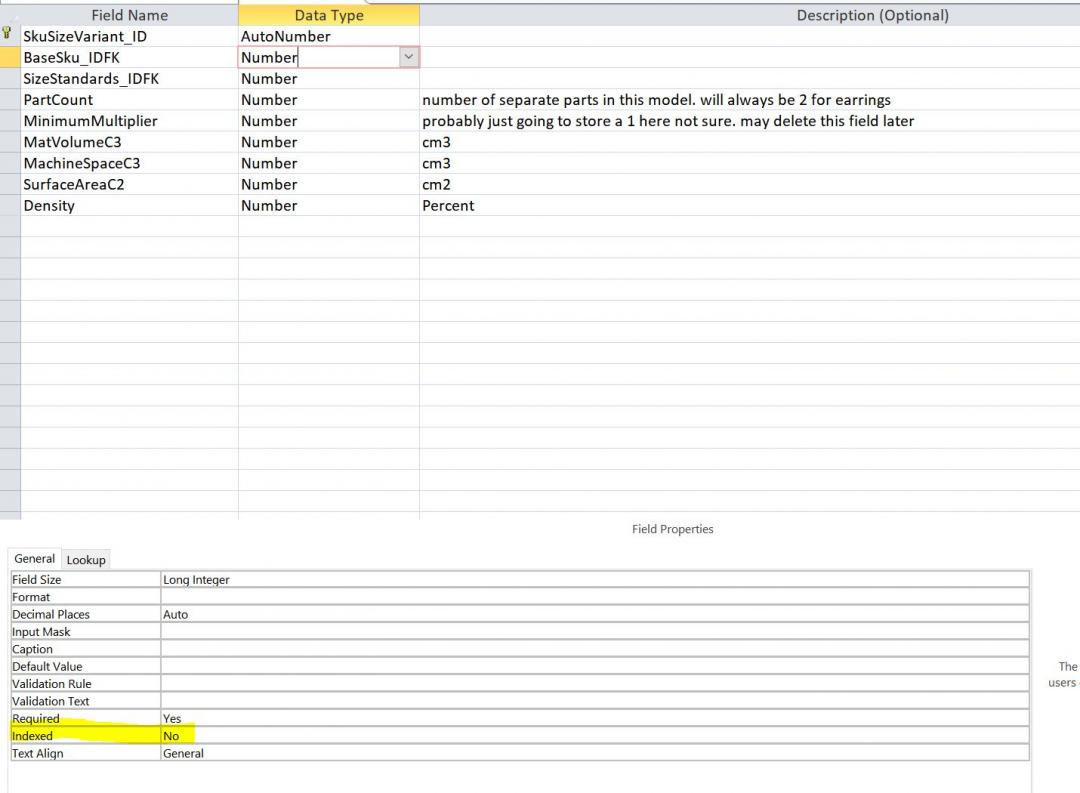Click the Text Align value General

click(595, 753)
